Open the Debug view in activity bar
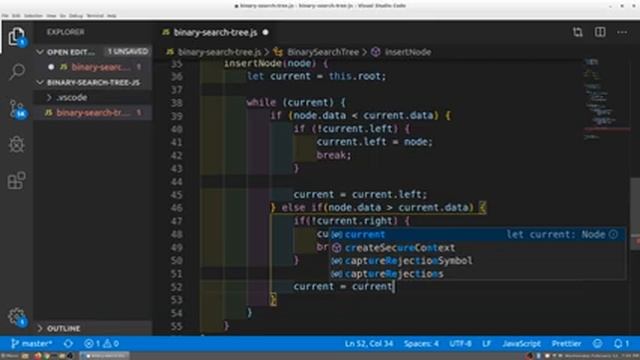Viewport: 640px width, 360px height. [16, 144]
